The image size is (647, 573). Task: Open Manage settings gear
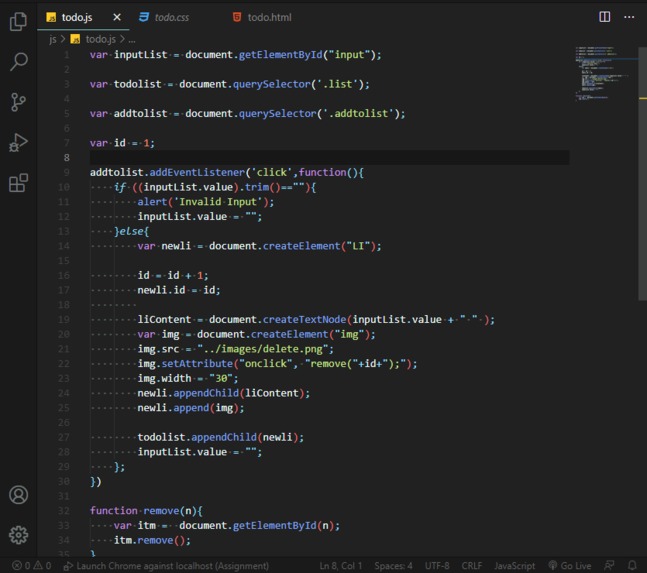(x=18, y=535)
